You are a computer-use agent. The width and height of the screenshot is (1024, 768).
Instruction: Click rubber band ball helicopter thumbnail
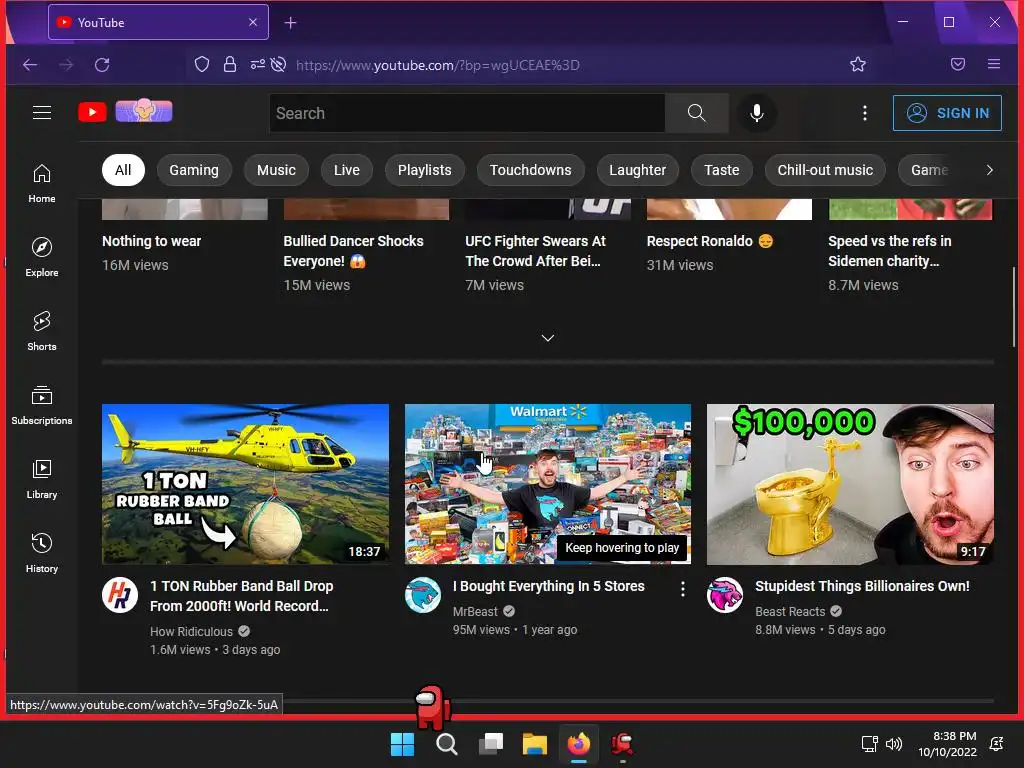point(246,484)
